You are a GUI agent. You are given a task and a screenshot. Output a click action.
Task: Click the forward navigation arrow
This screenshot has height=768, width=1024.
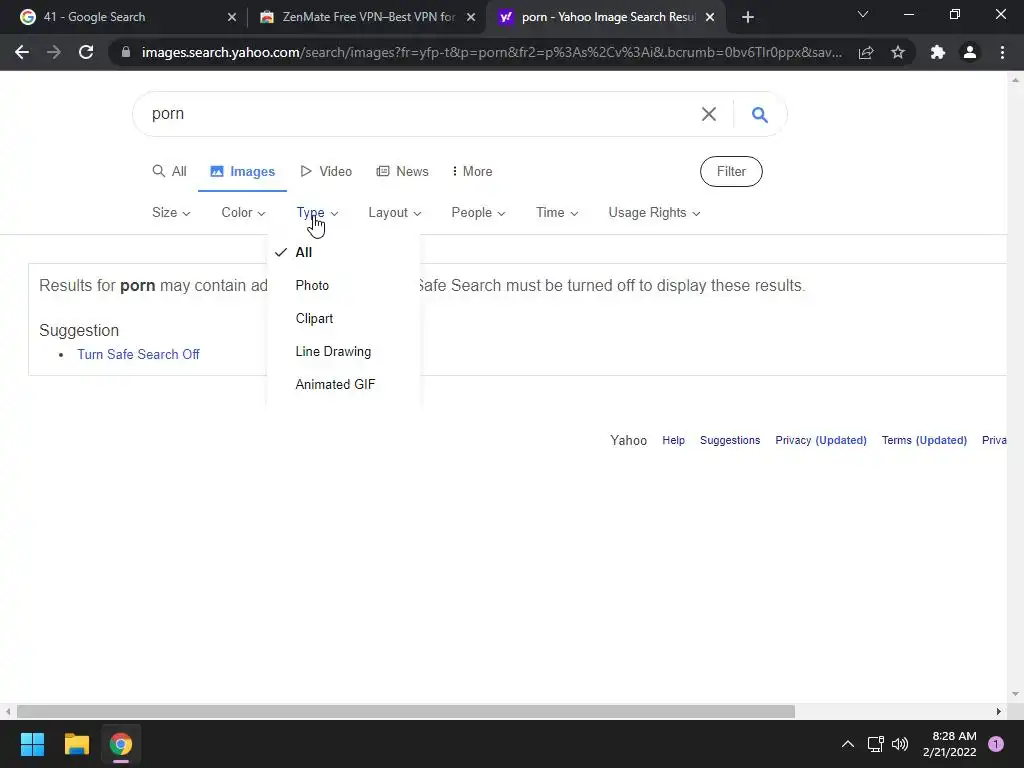54,52
